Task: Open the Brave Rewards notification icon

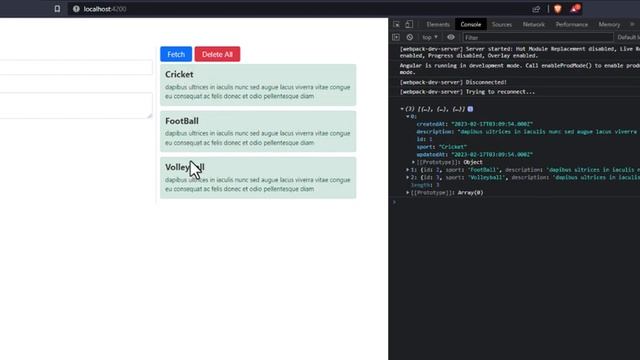Action: (575, 9)
